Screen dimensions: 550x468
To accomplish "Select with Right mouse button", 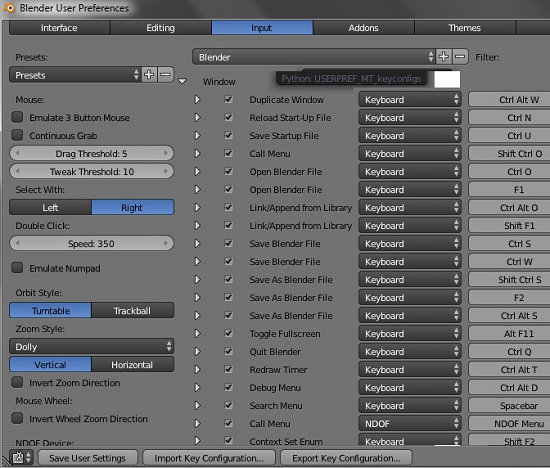I will [x=133, y=207].
